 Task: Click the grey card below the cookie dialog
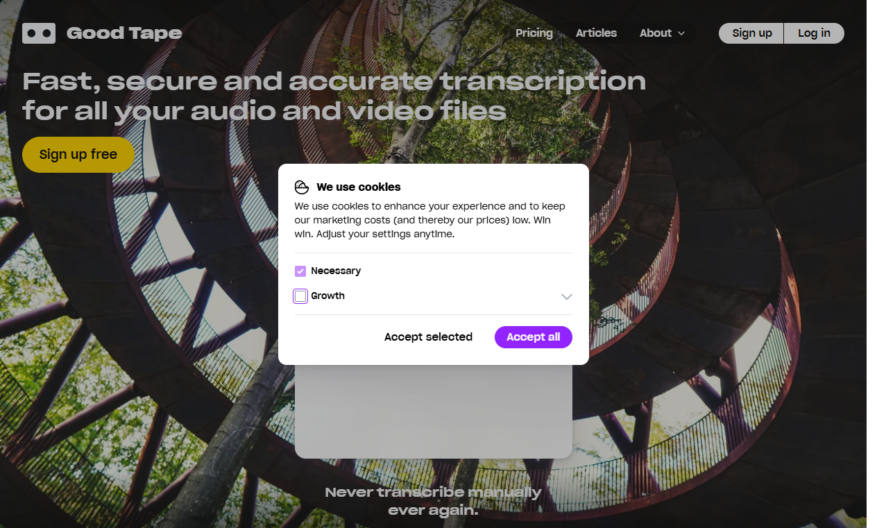click(433, 412)
